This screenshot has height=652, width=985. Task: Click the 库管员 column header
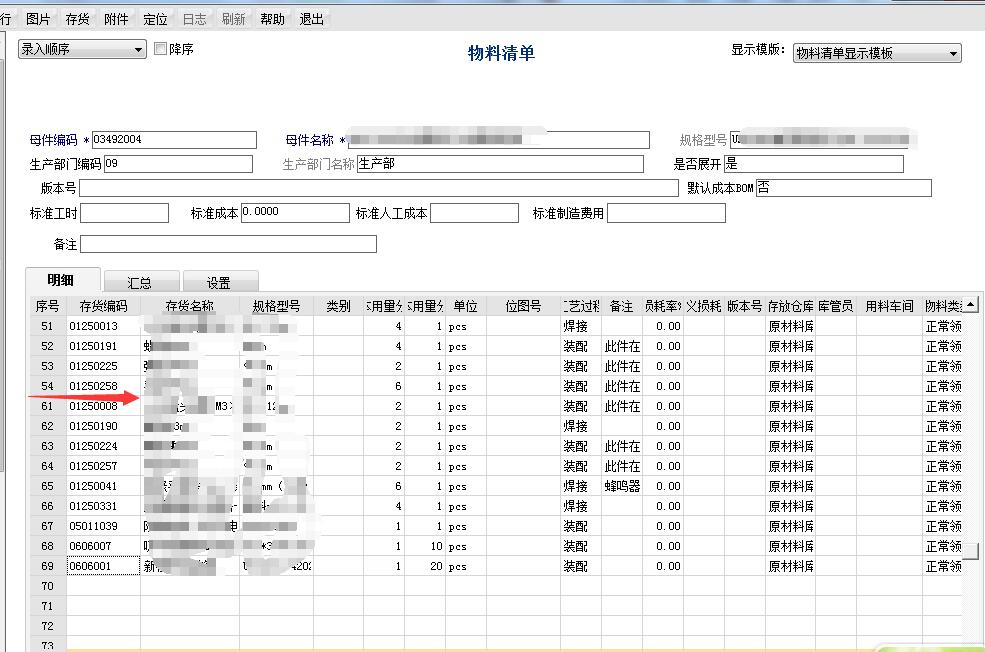[835, 306]
